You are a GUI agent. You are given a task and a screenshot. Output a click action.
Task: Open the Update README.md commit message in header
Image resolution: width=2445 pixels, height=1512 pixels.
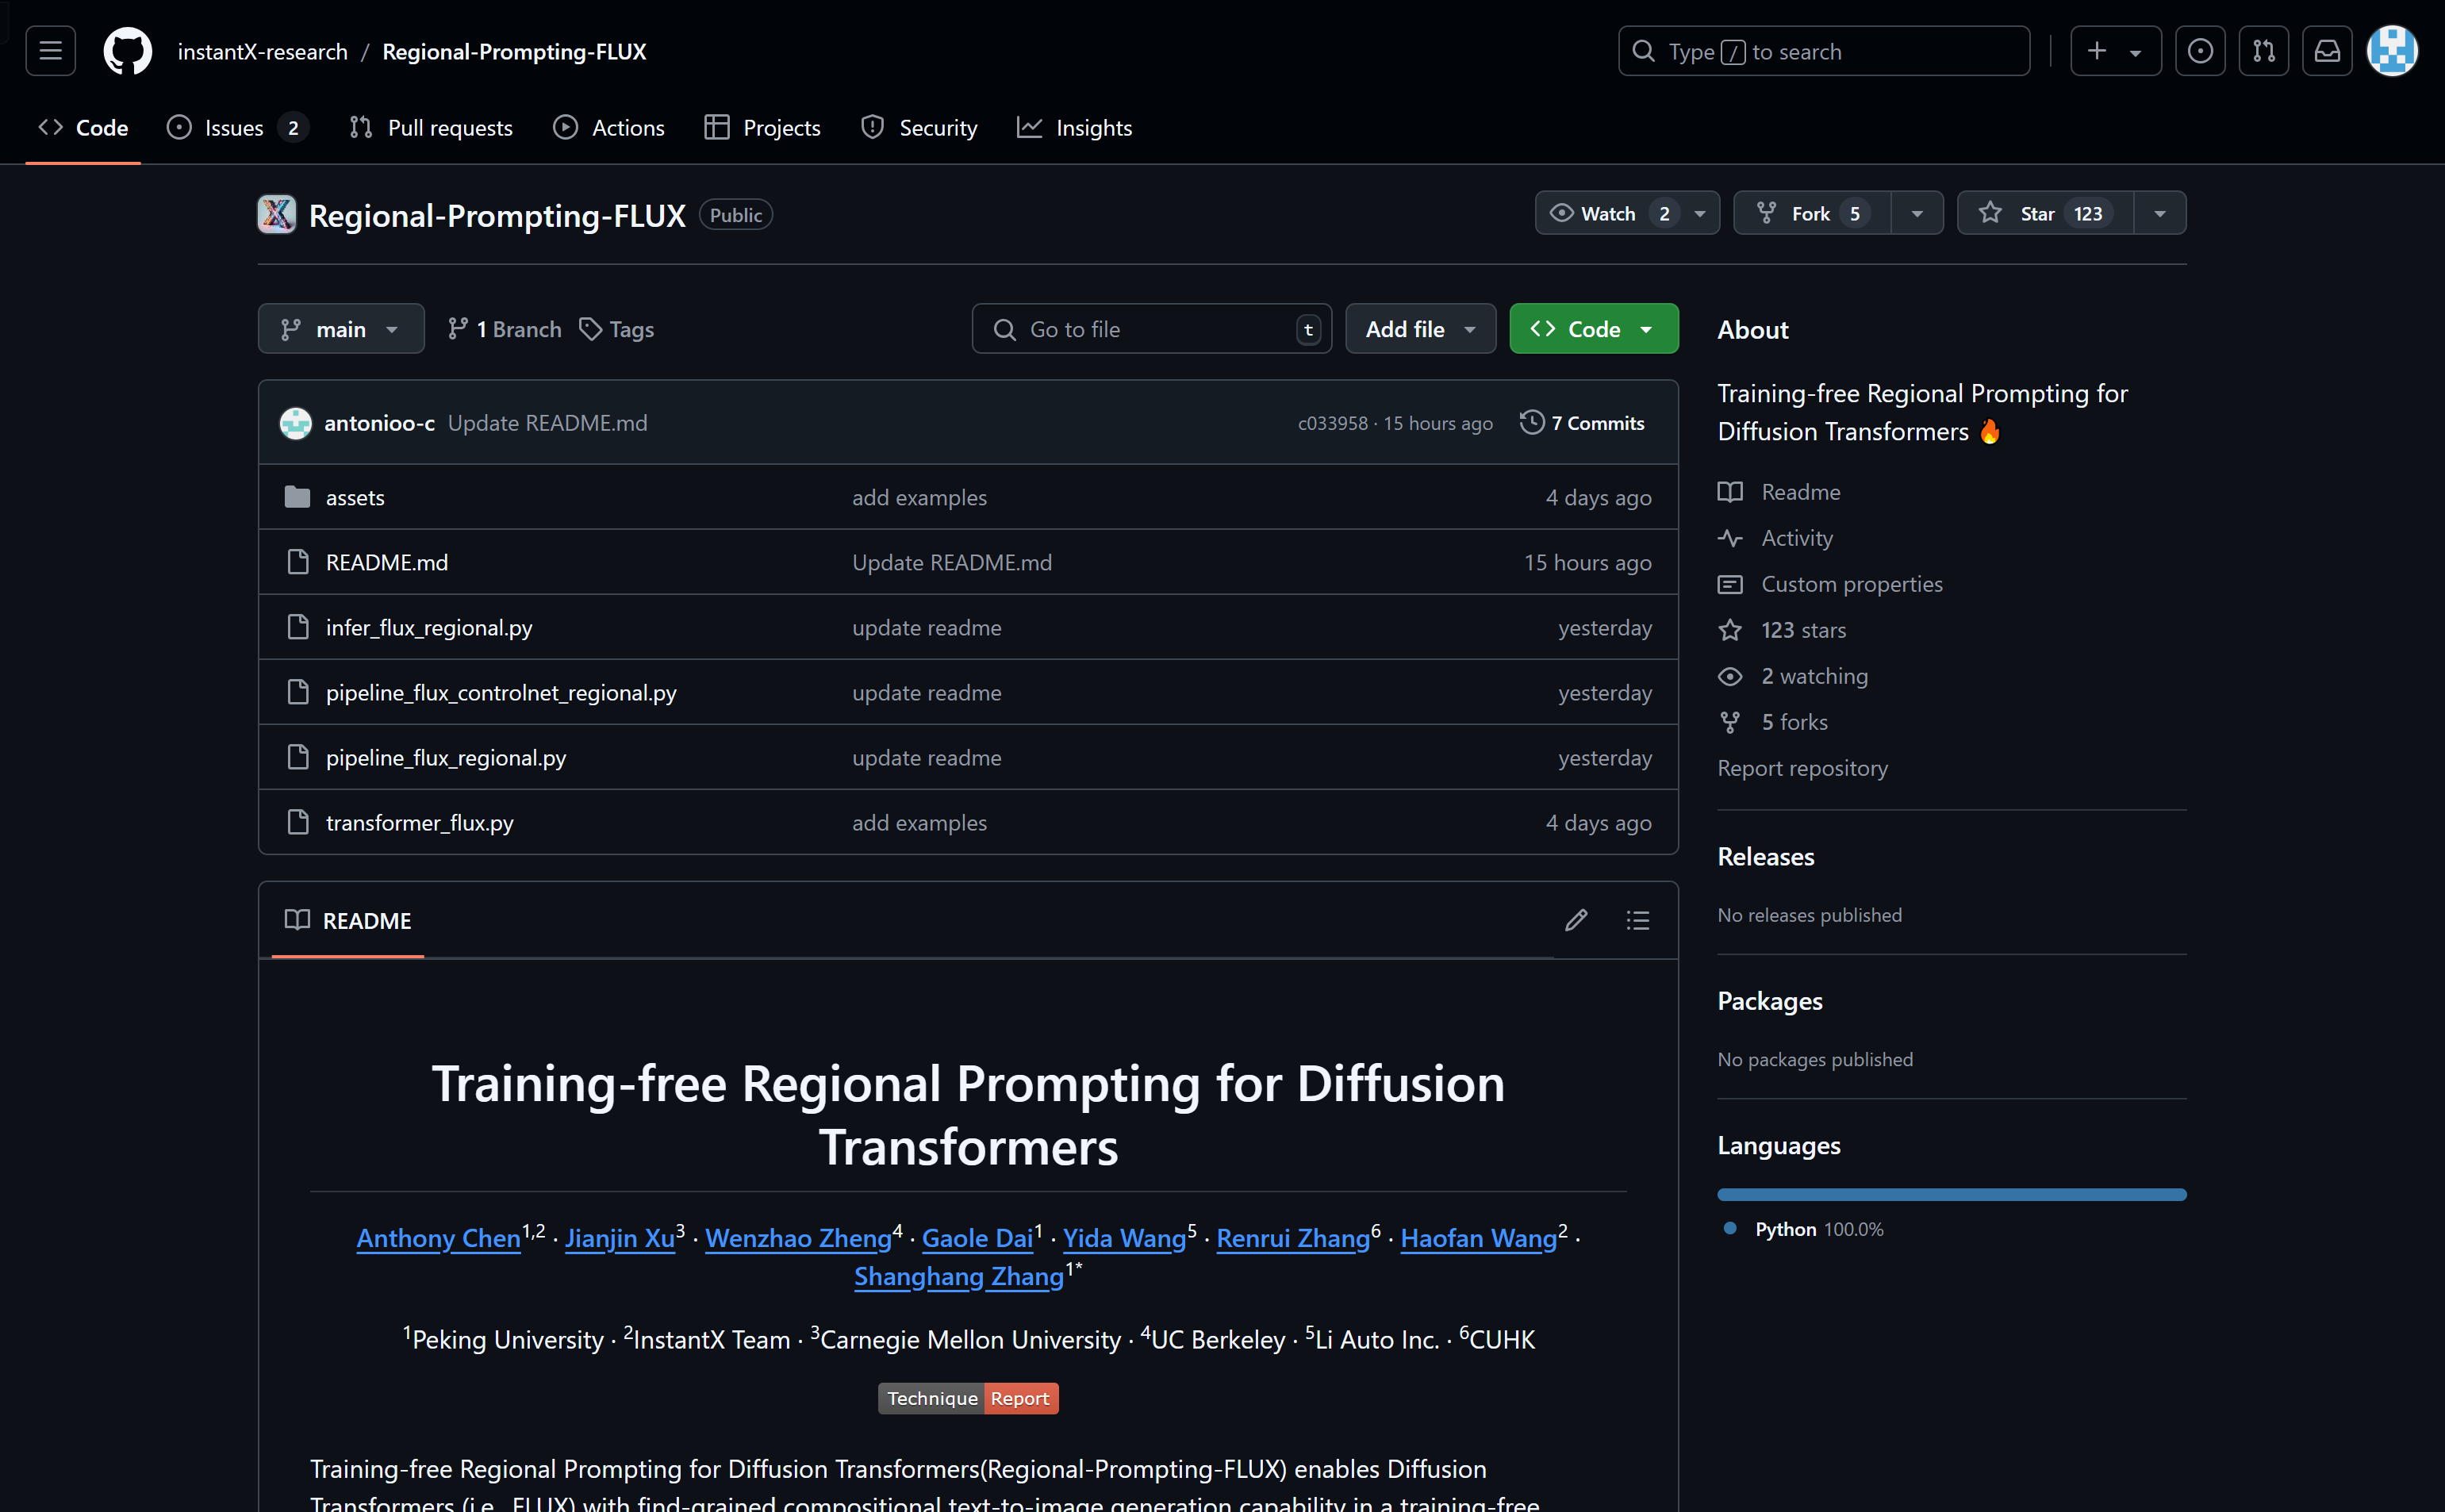[547, 423]
